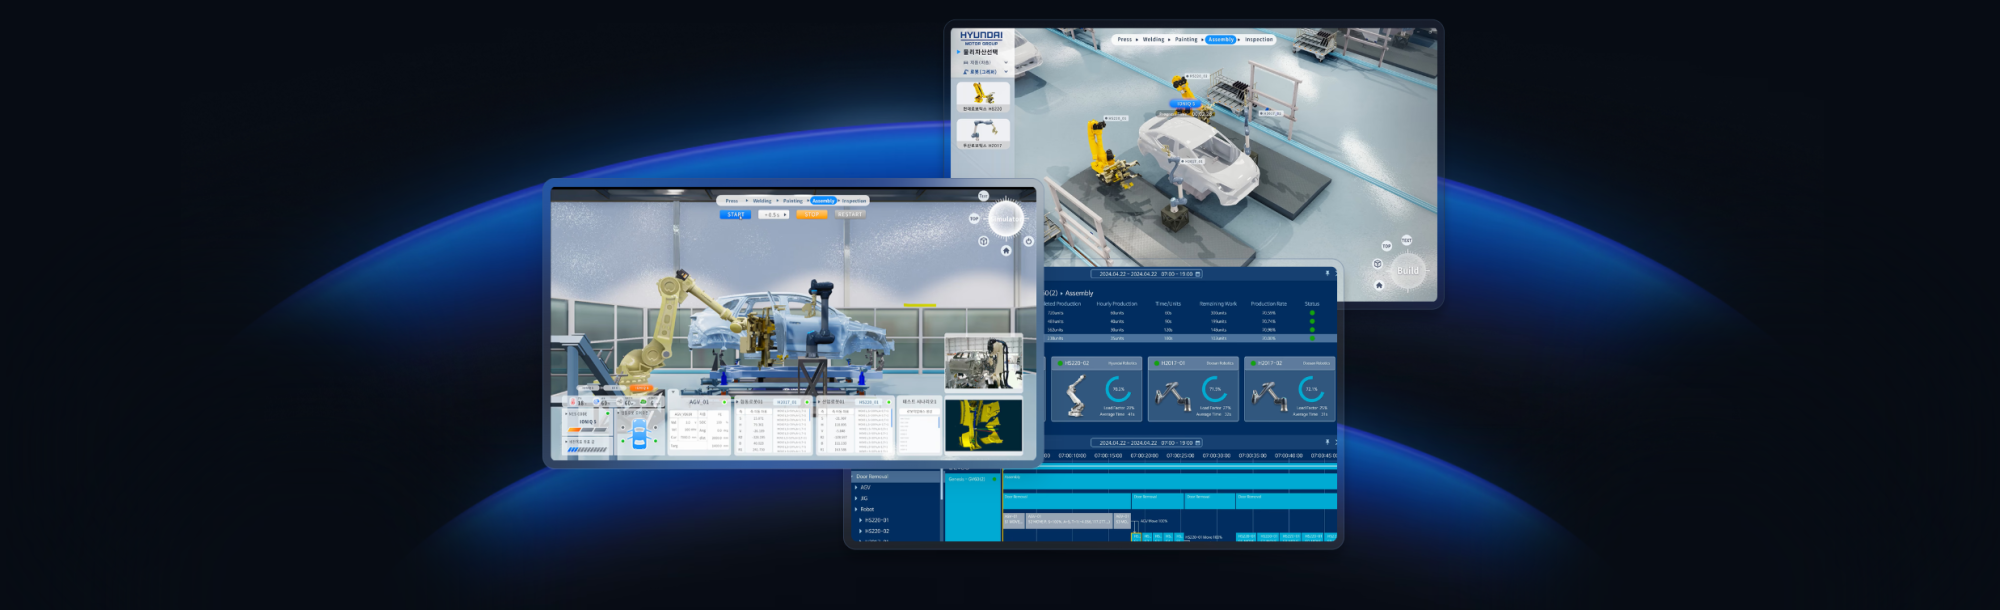The width and height of the screenshot is (2000, 610).
Task: Click START button in simulator window
Action: pyautogui.click(x=736, y=214)
